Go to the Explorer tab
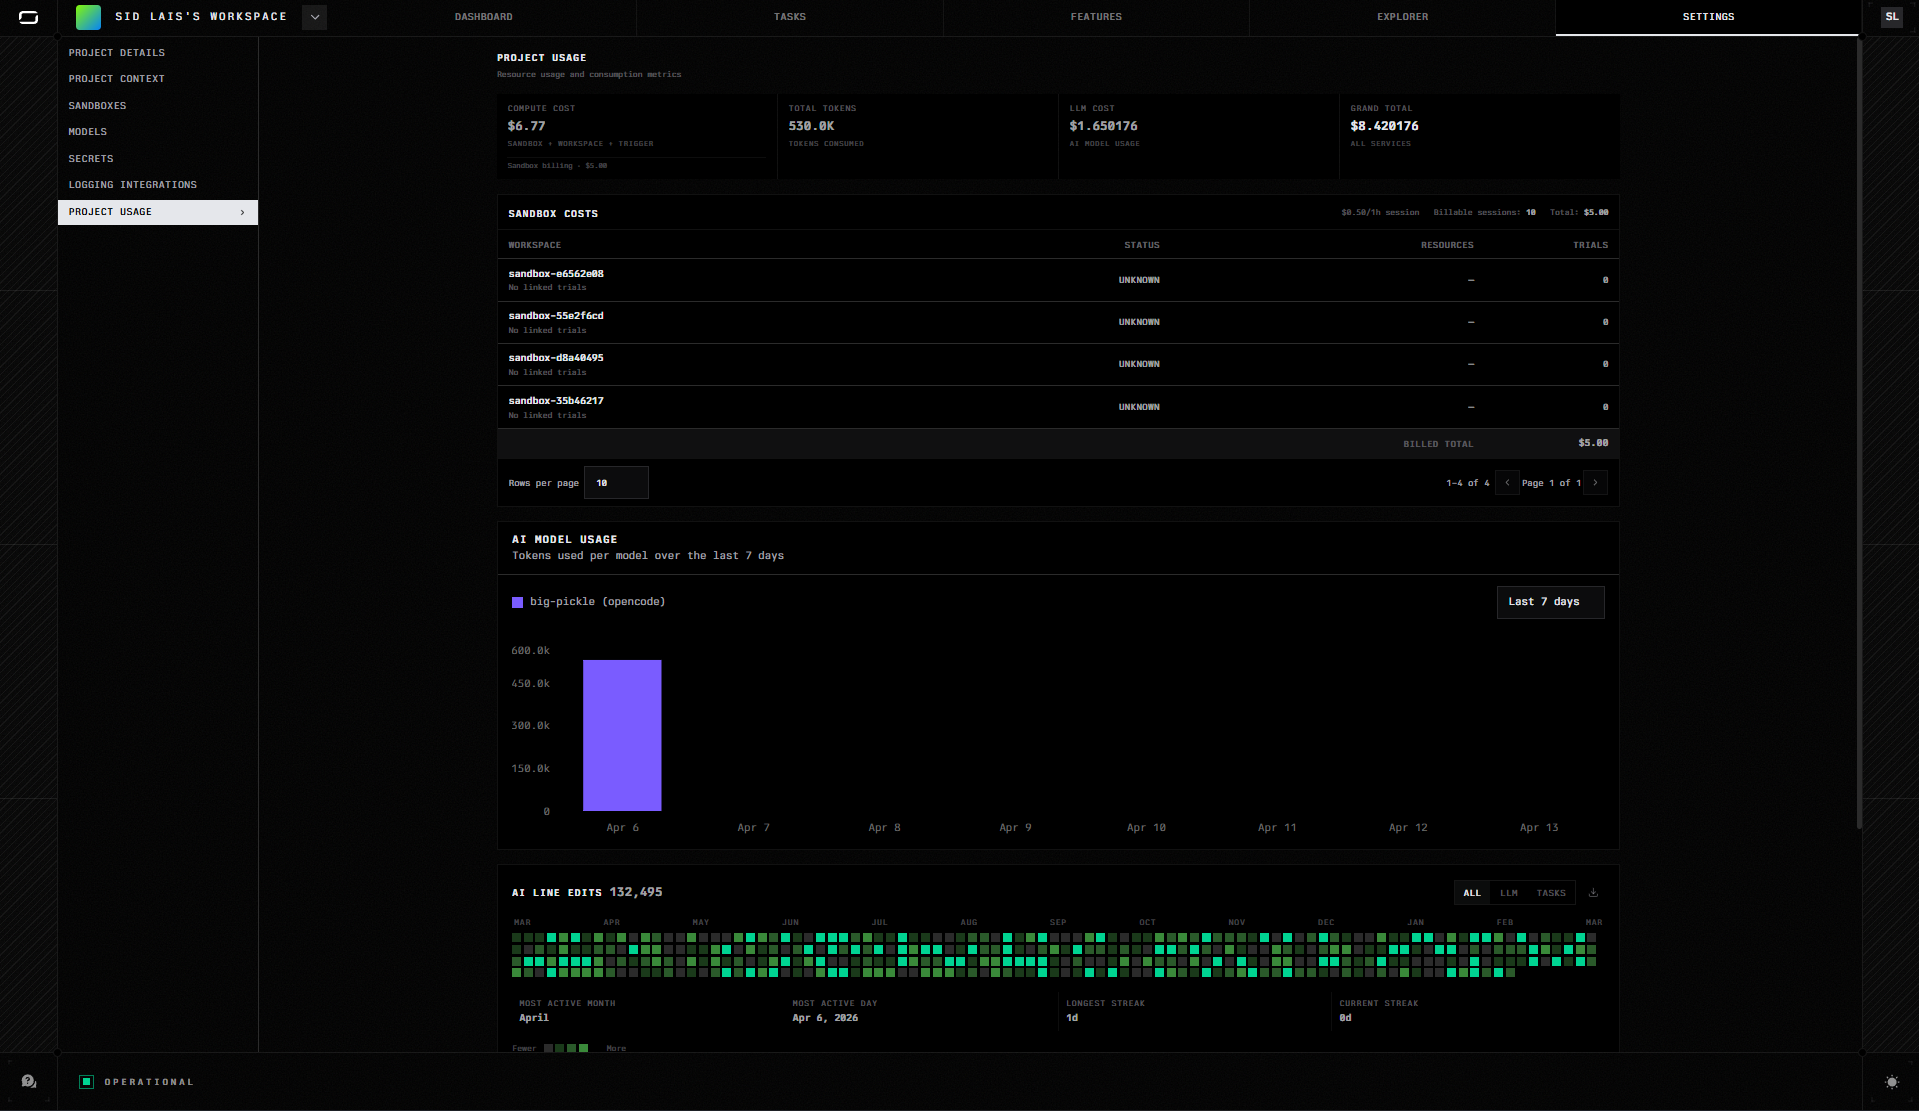The width and height of the screenshot is (1919, 1111). [x=1402, y=17]
